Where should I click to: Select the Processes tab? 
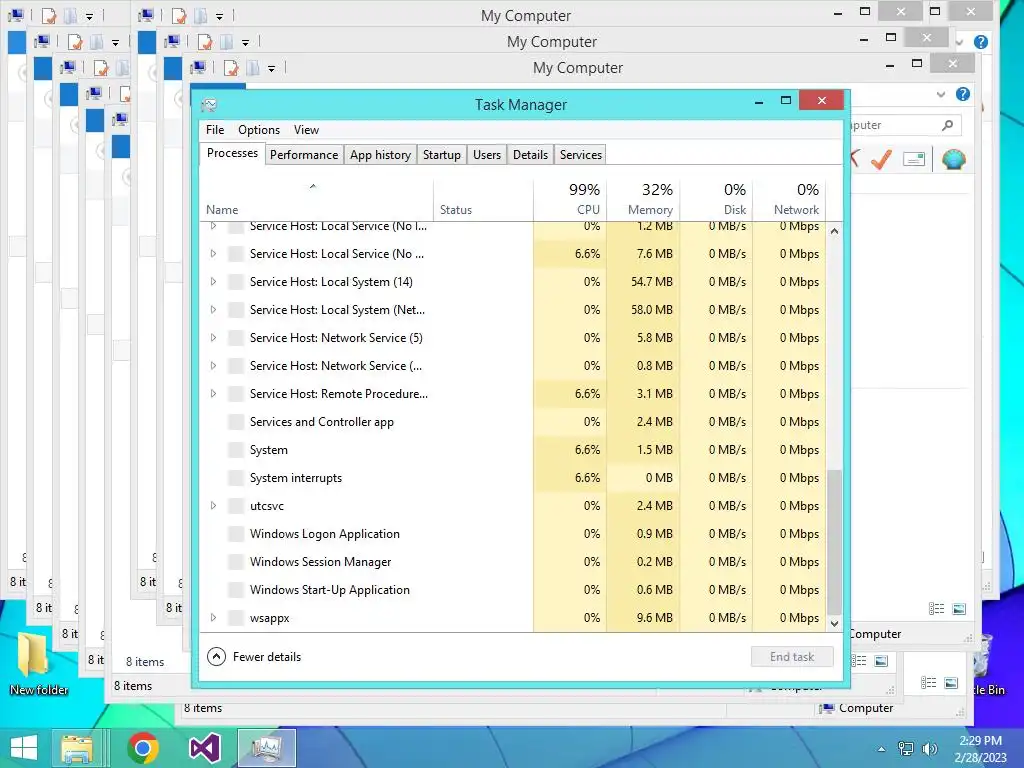click(x=232, y=153)
